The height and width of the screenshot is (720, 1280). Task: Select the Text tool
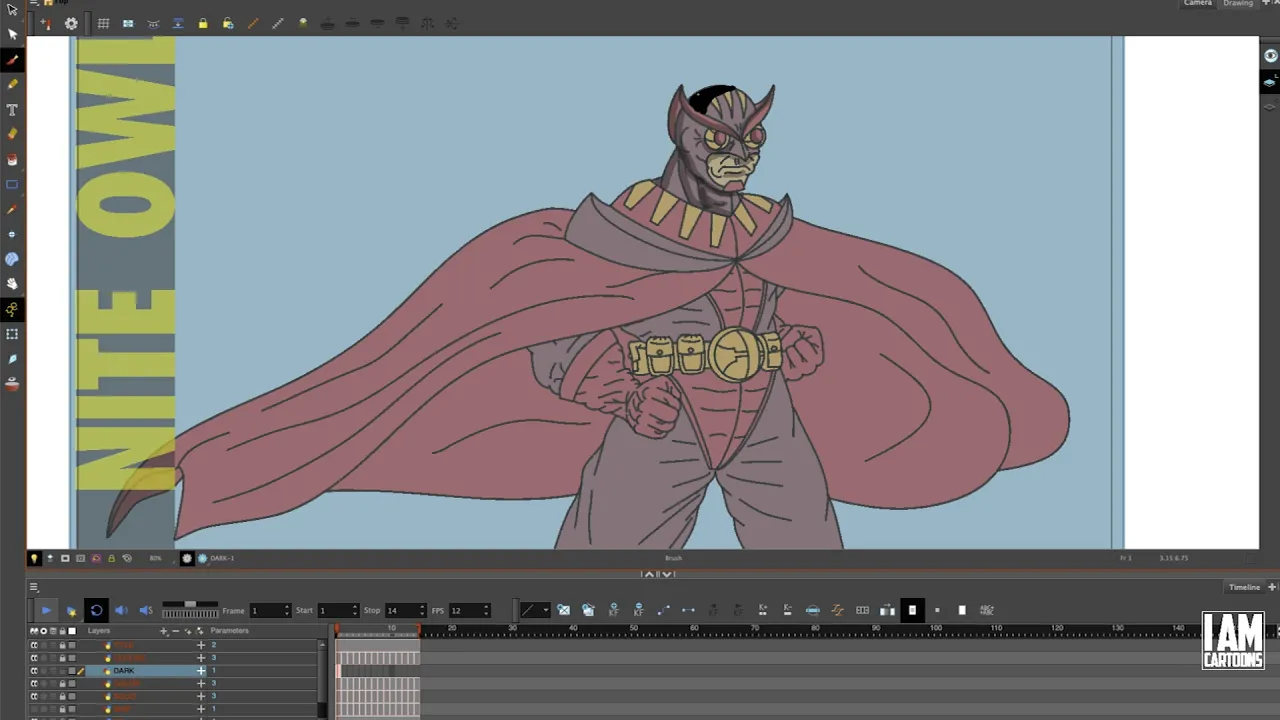[12, 110]
